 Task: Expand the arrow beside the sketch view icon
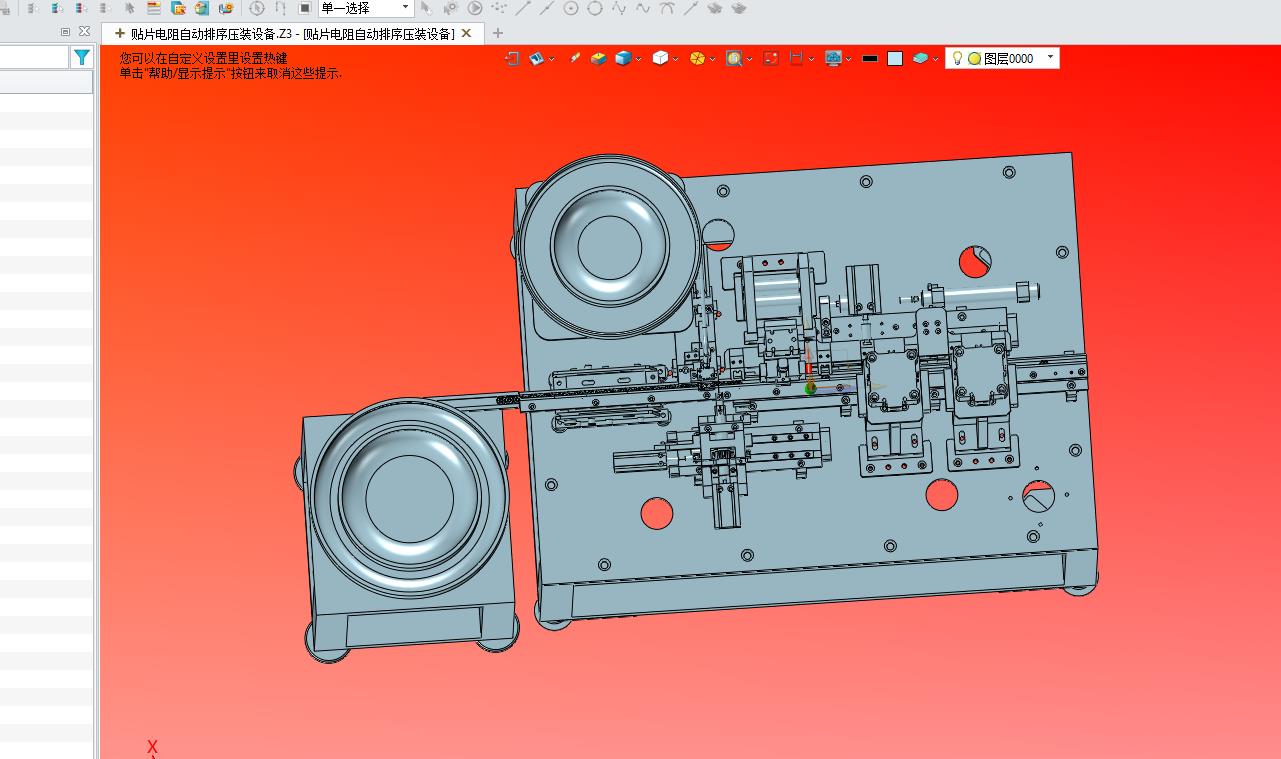[x=552, y=59]
